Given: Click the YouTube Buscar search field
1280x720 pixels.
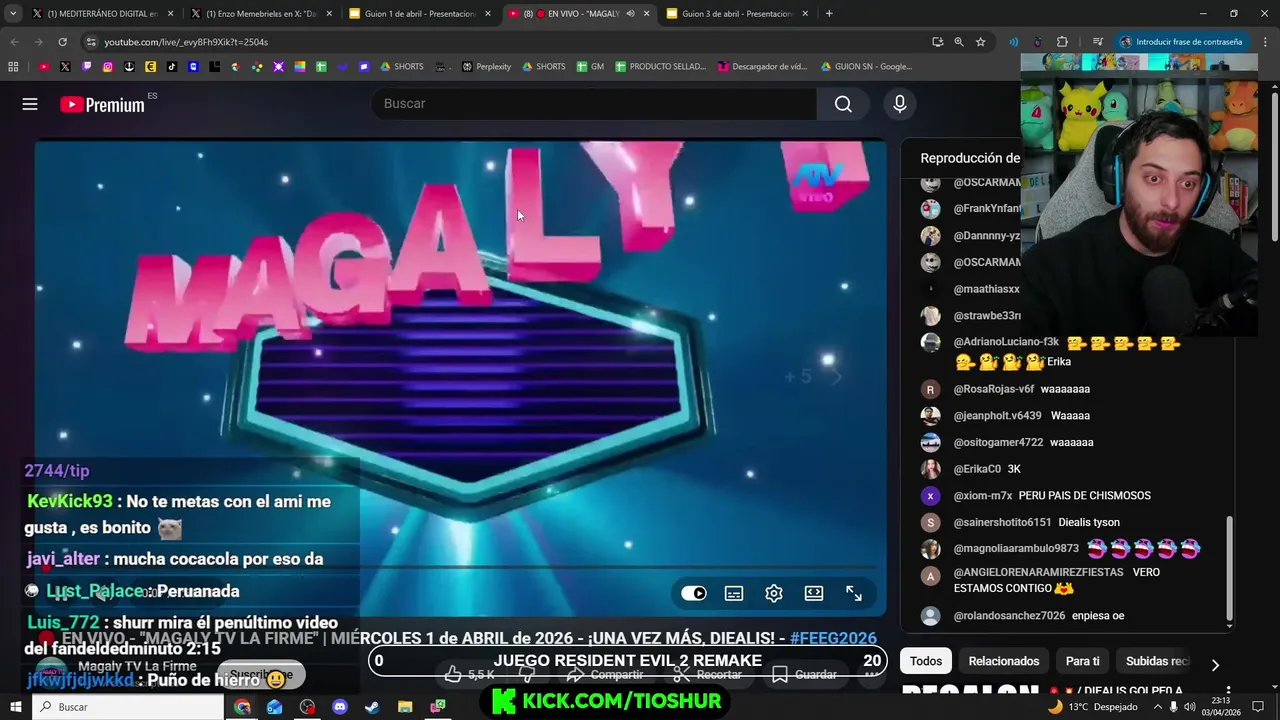Looking at the screenshot, I should (595, 104).
